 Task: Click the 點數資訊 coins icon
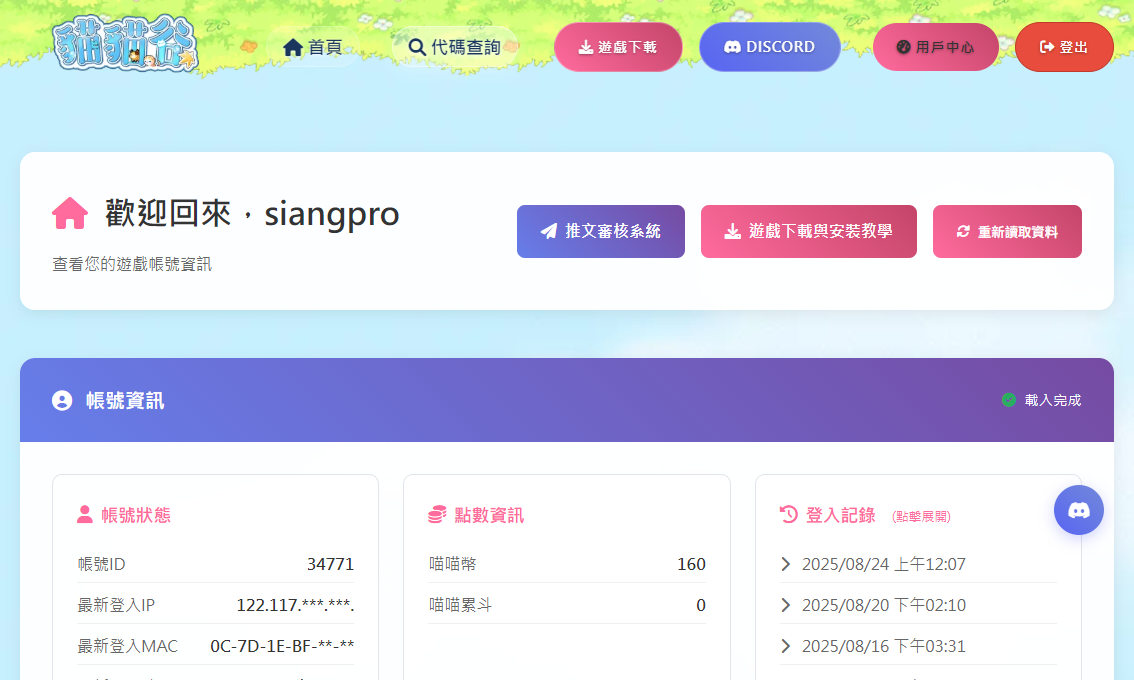coord(436,515)
